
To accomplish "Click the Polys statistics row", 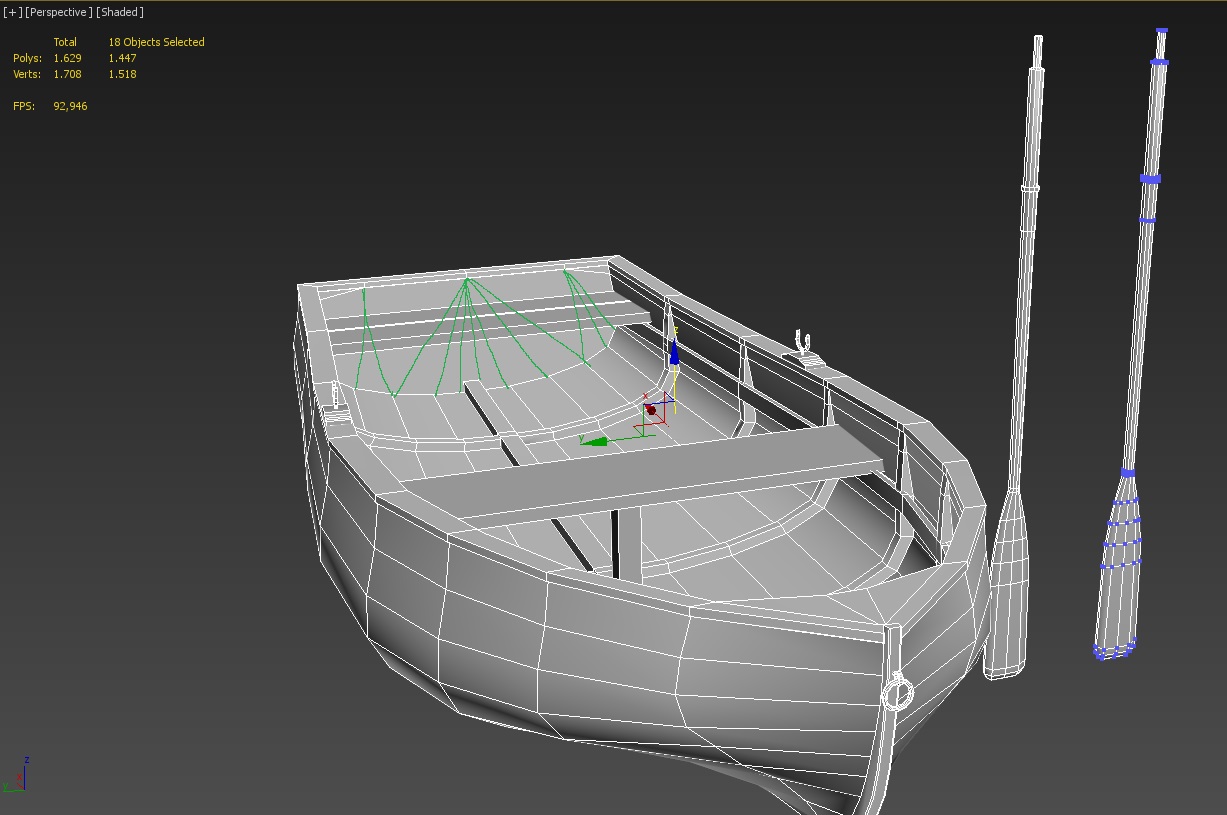I will (75, 58).
